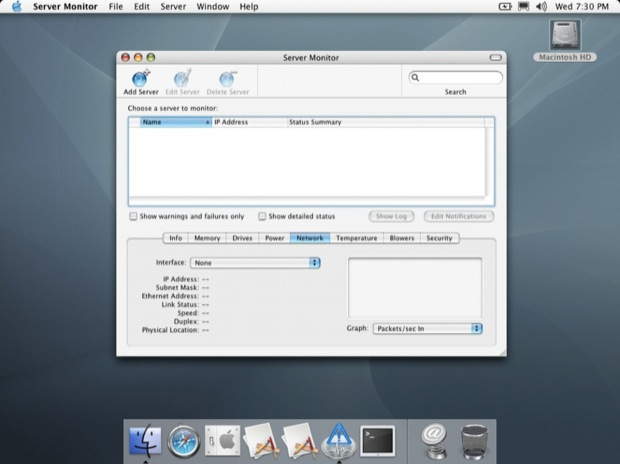This screenshot has height=464, width=620.
Task: Open Server Monitor icon in the Dock
Action: coord(339,441)
